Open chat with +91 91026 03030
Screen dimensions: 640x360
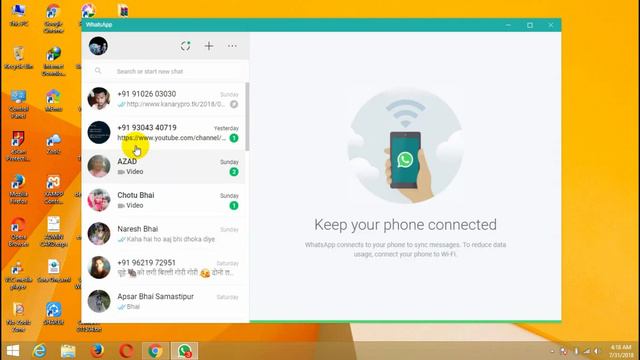coord(164,98)
